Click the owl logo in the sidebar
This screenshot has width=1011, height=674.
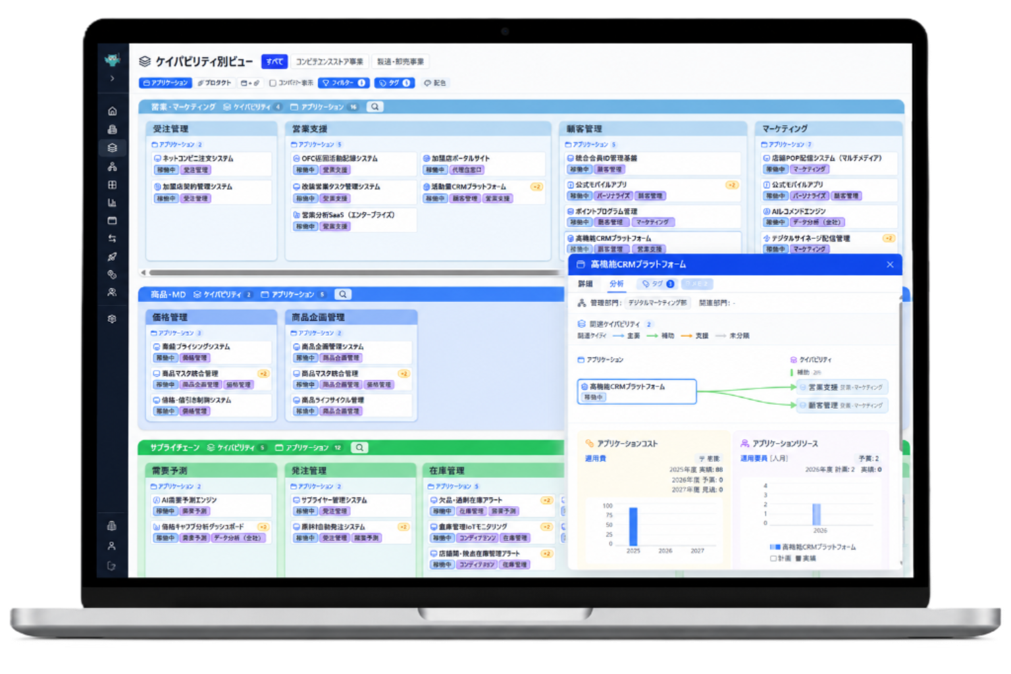[112, 60]
